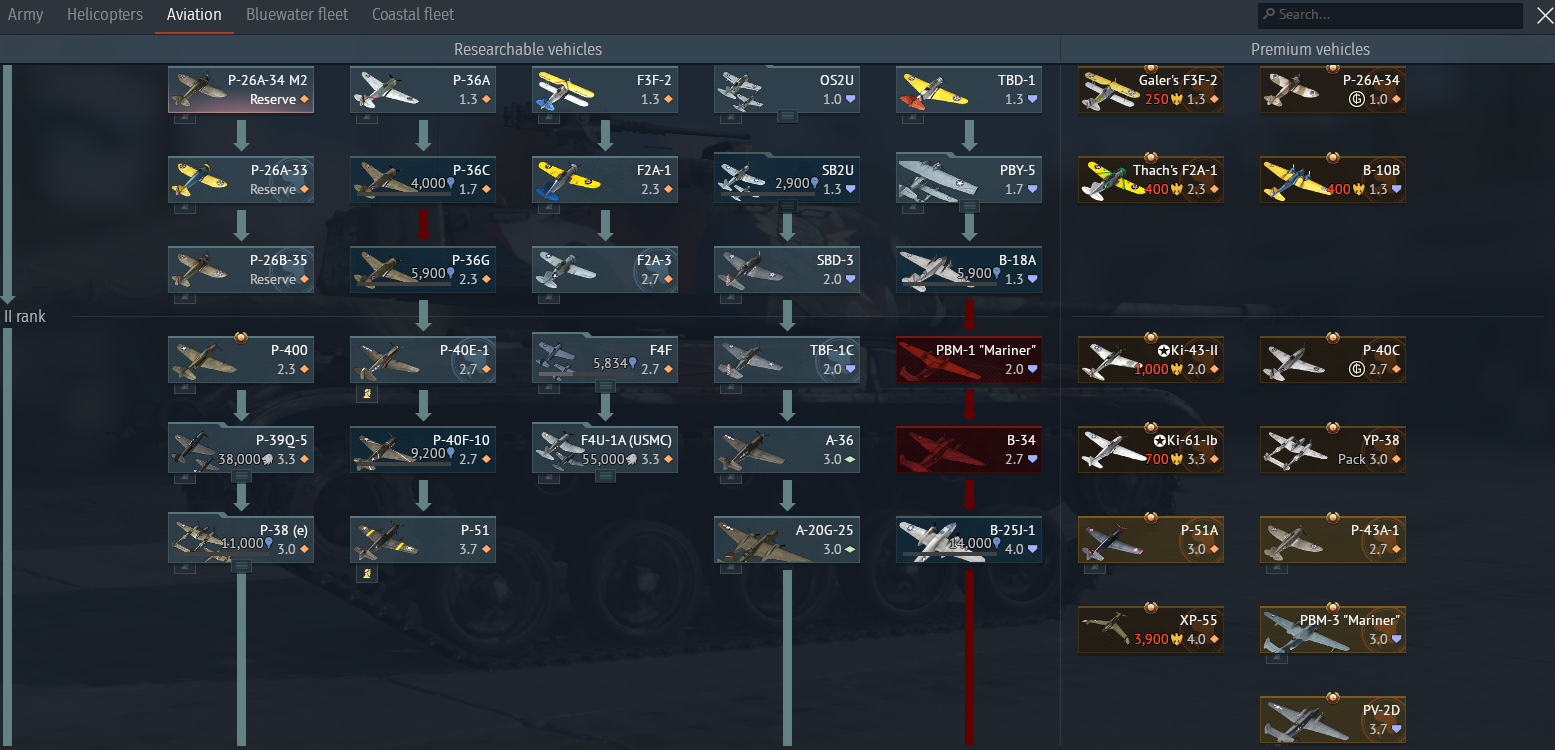The height and width of the screenshot is (750, 1555).
Task: Select the P-51A premium card
Action: [1151, 540]
